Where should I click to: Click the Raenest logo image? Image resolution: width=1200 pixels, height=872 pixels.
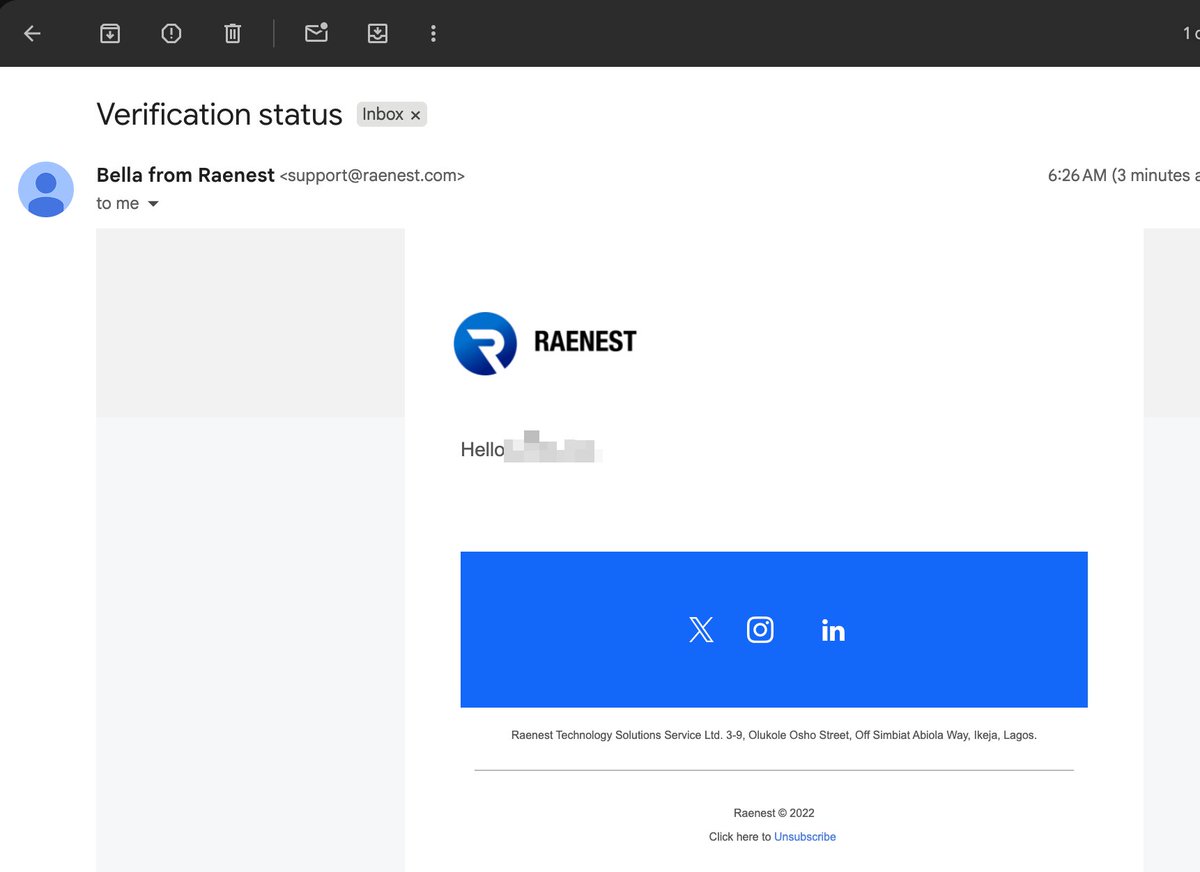coord(545,343)
